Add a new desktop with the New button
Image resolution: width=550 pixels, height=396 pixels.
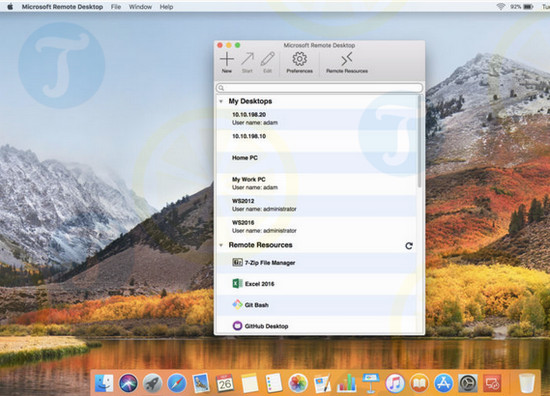pos(227,62)
